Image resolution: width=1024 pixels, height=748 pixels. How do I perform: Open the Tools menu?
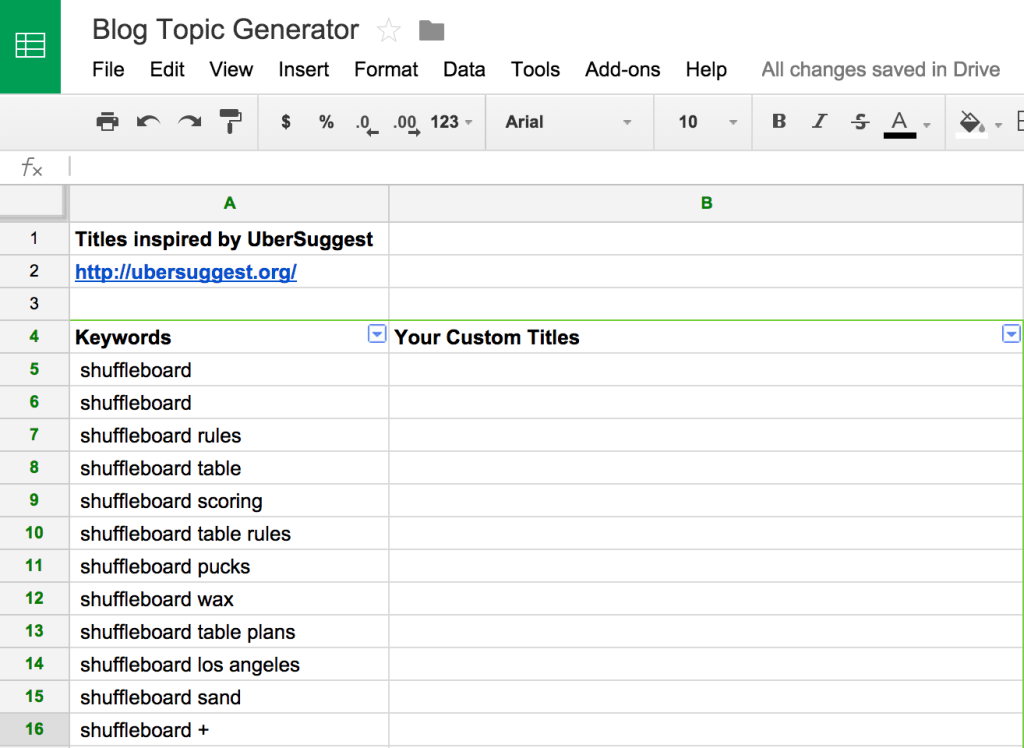point(535,69)
